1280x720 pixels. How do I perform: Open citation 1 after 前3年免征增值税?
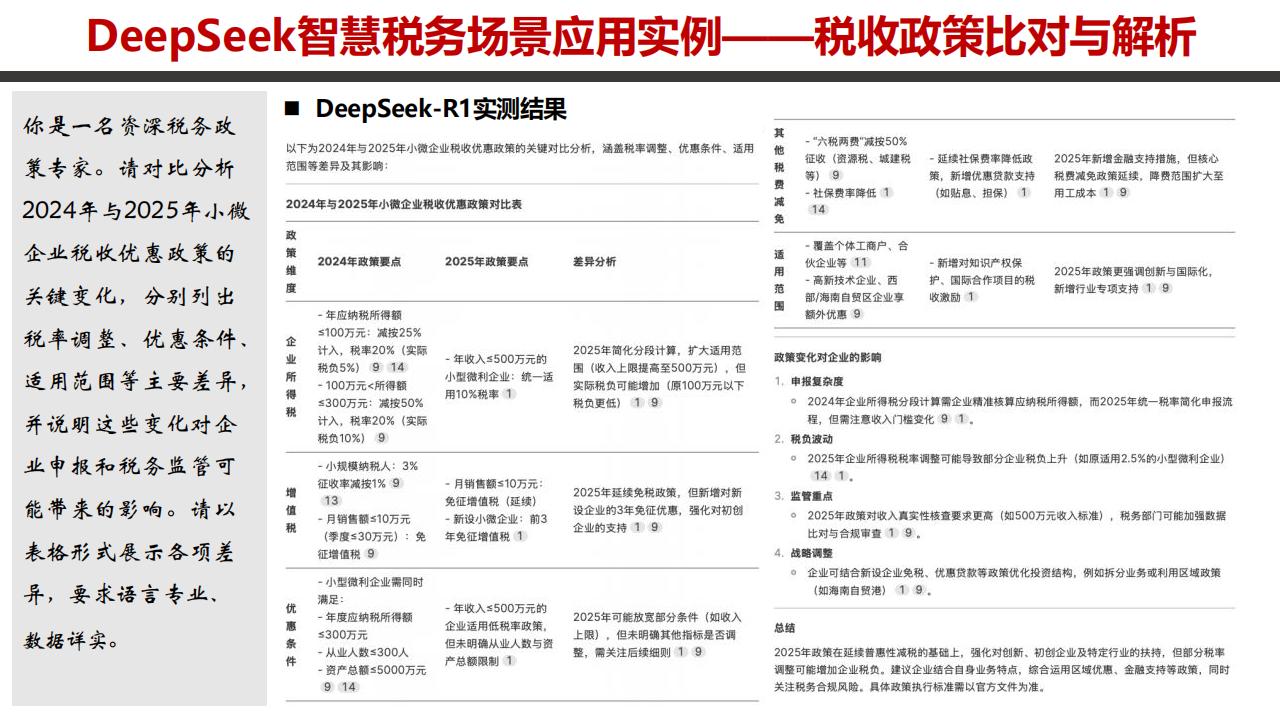(x=521, y=536)
